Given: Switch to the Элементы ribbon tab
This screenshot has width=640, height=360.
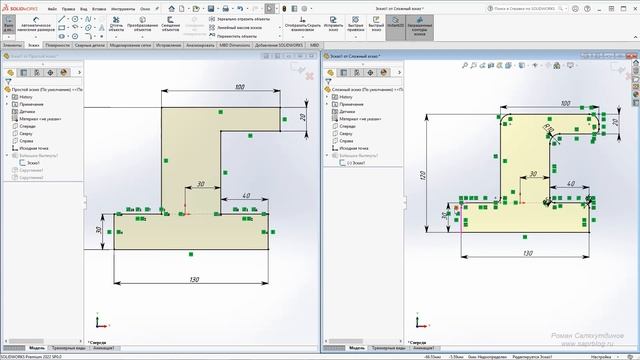Looking at the screenshot, I should point(12,45).
